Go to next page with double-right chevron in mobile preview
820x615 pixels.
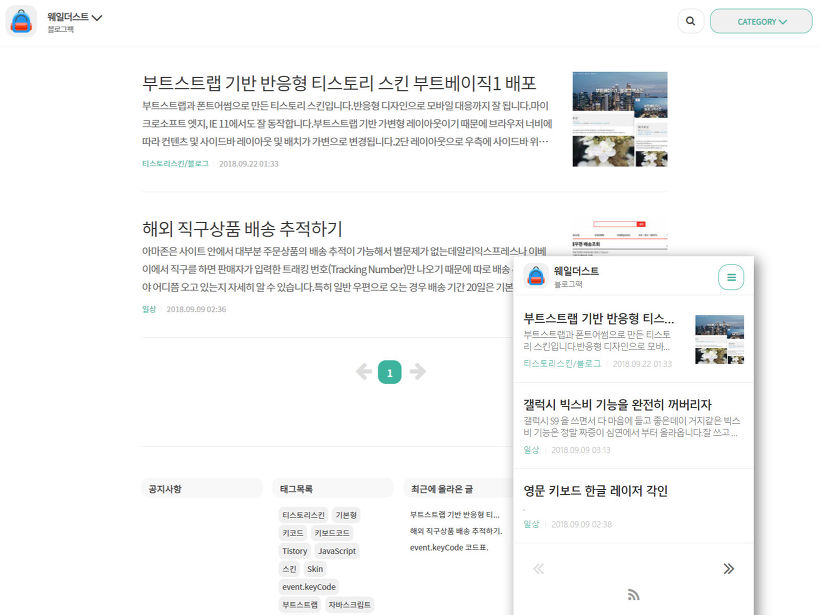click(x=728, y=568)
